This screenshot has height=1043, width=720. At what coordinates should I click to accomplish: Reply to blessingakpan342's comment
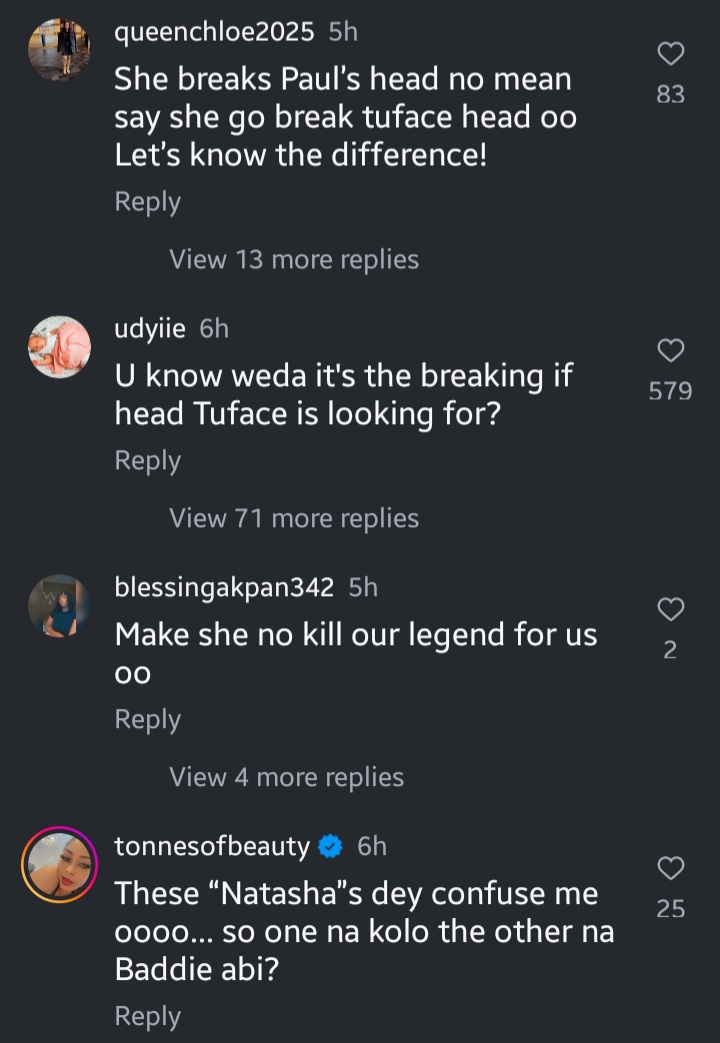tap(148, 719)
